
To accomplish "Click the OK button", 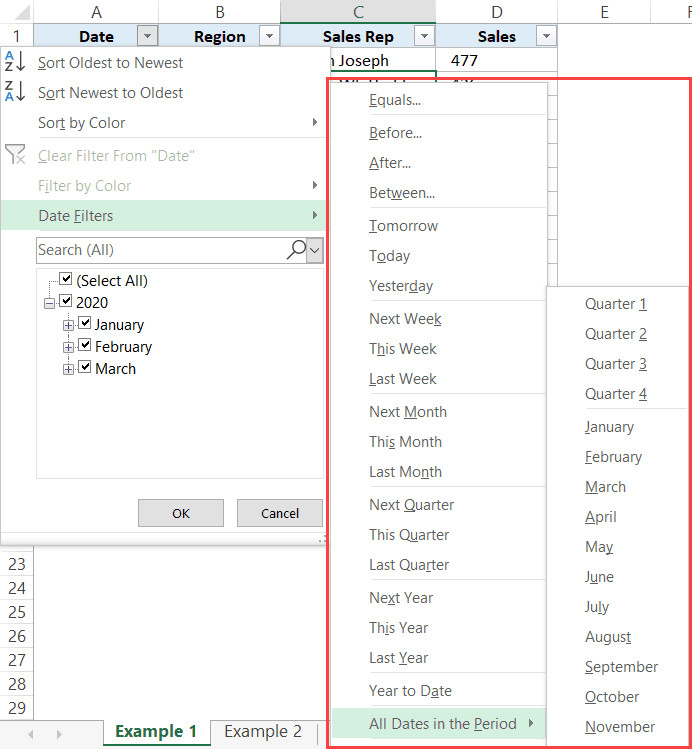I will pos(181,513).
